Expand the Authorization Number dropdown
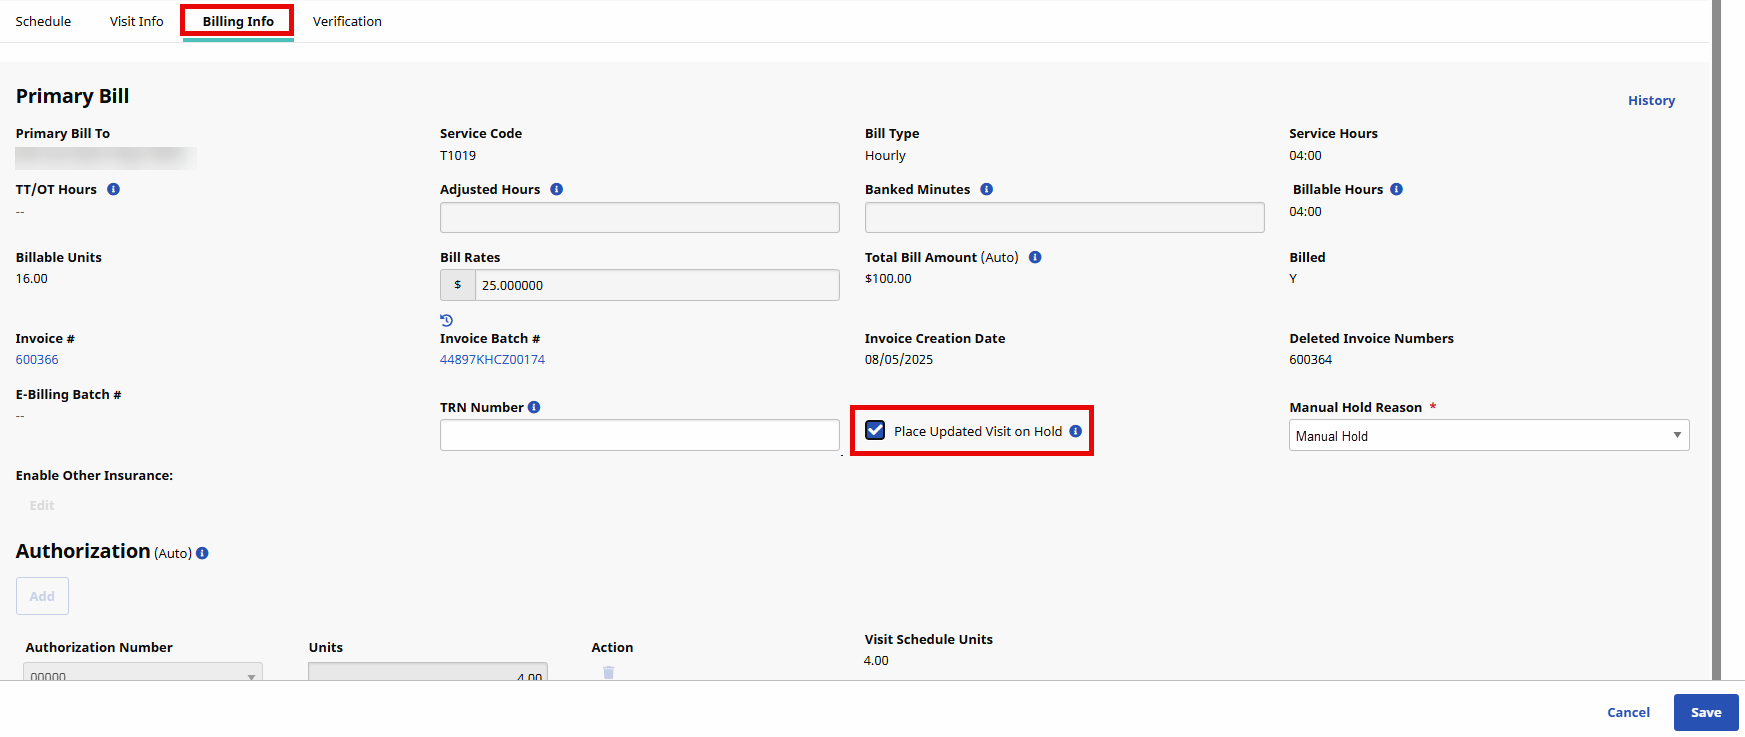The image size is (1745, 737). point(143,673)
